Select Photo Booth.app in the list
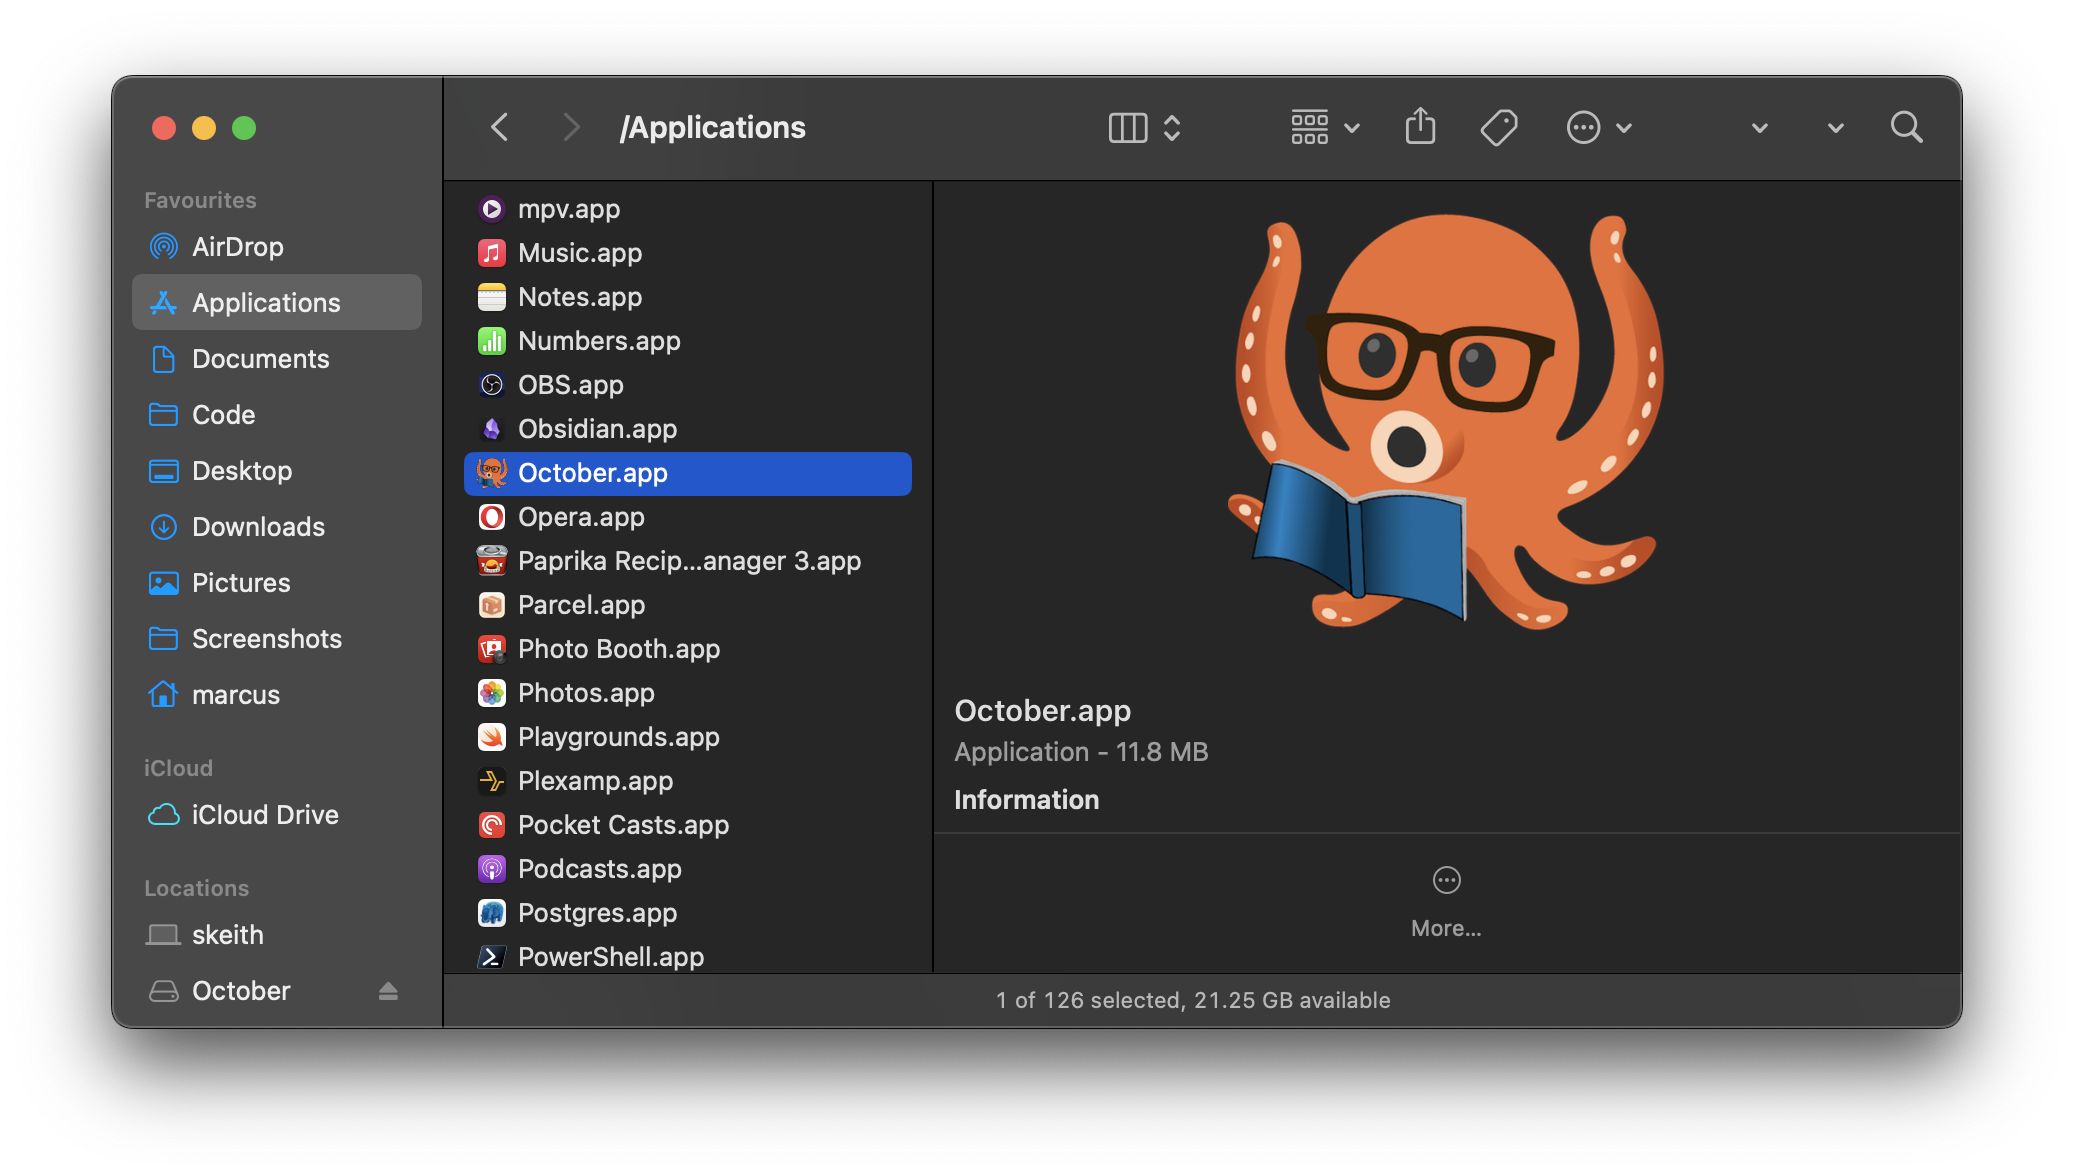Screen dimensions: 2074x1176 pyautogui.click(x=618, y=649)
